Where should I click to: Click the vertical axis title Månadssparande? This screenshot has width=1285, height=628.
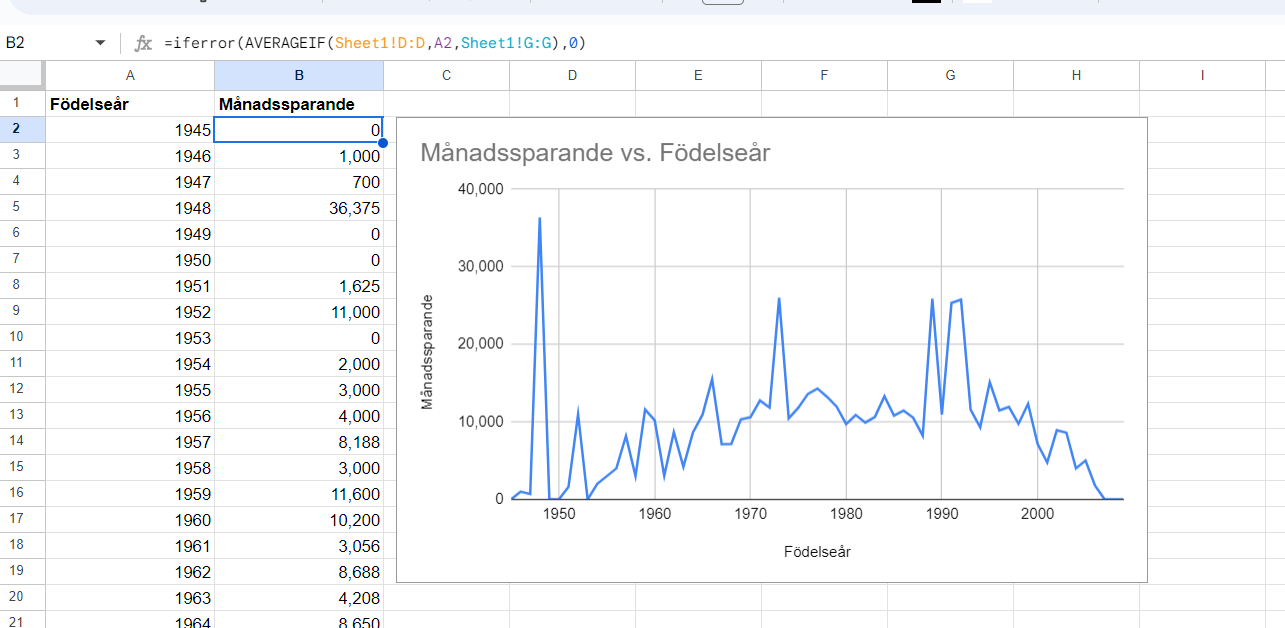(427, 351)
